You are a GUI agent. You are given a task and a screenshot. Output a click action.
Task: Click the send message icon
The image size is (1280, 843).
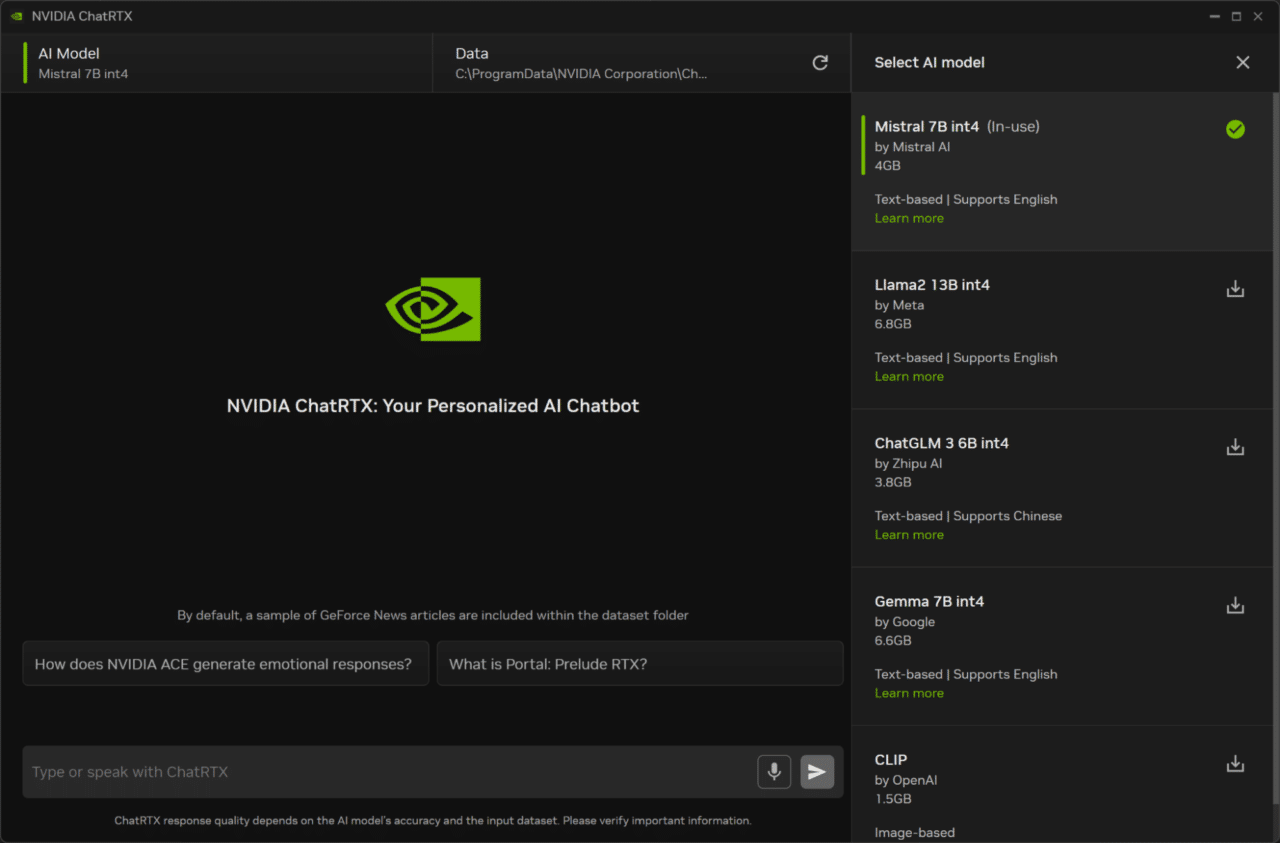coord(817,771)
